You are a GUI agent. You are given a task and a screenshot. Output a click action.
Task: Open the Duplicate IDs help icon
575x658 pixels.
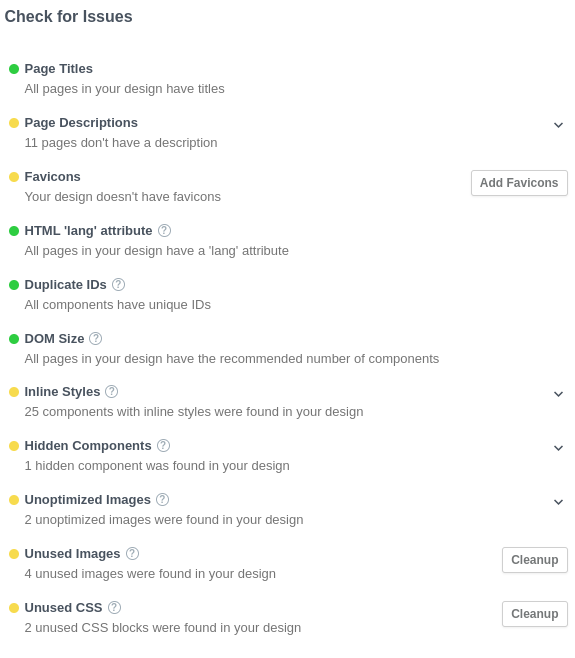(118, 285)
